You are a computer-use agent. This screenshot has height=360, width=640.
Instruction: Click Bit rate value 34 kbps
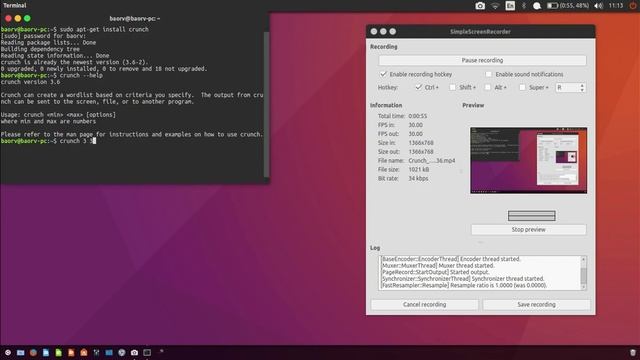pos(418,178)
